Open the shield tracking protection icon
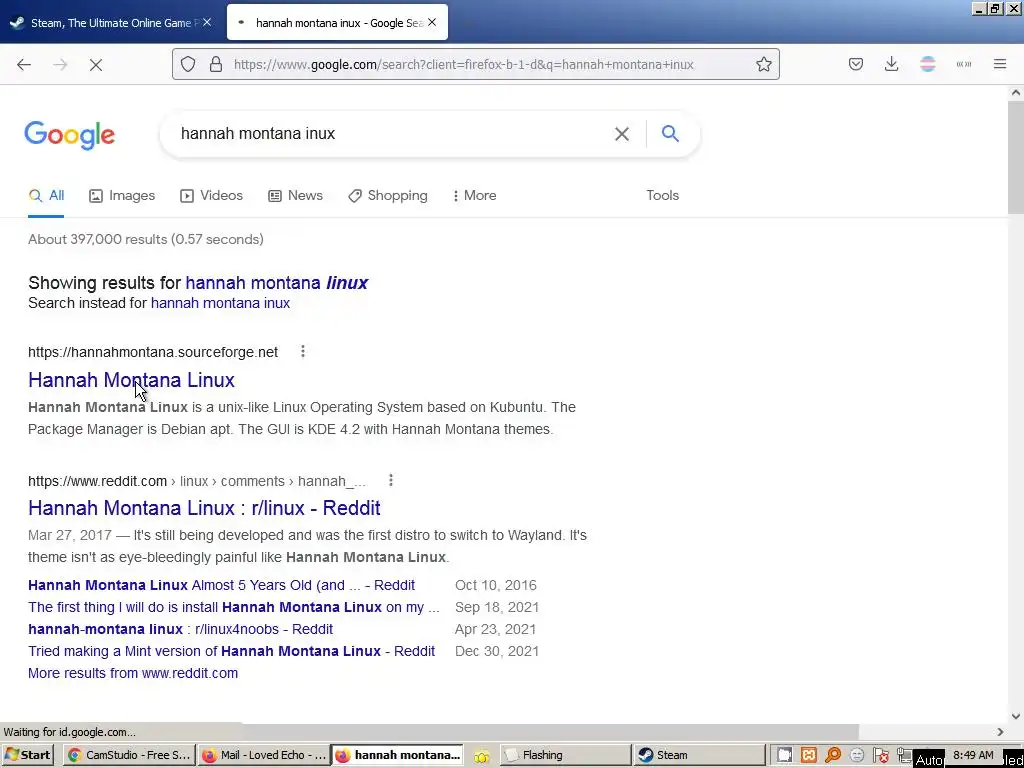1024x768 pixels. 188,64
